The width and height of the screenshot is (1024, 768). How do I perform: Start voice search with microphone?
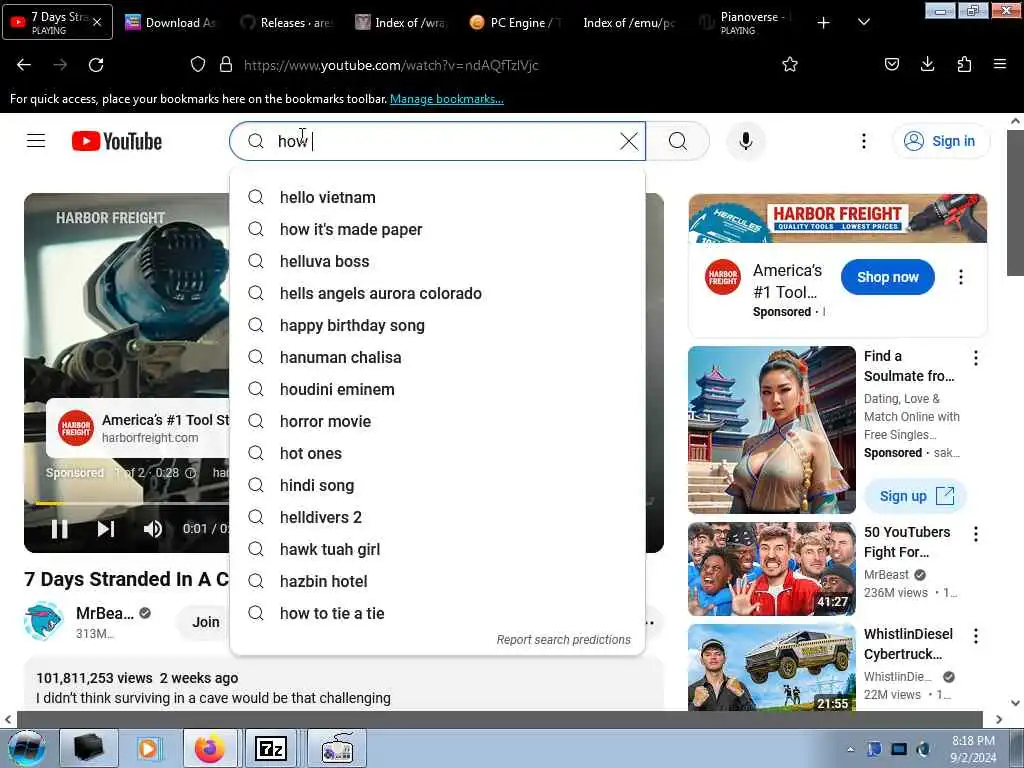point(746,141)
